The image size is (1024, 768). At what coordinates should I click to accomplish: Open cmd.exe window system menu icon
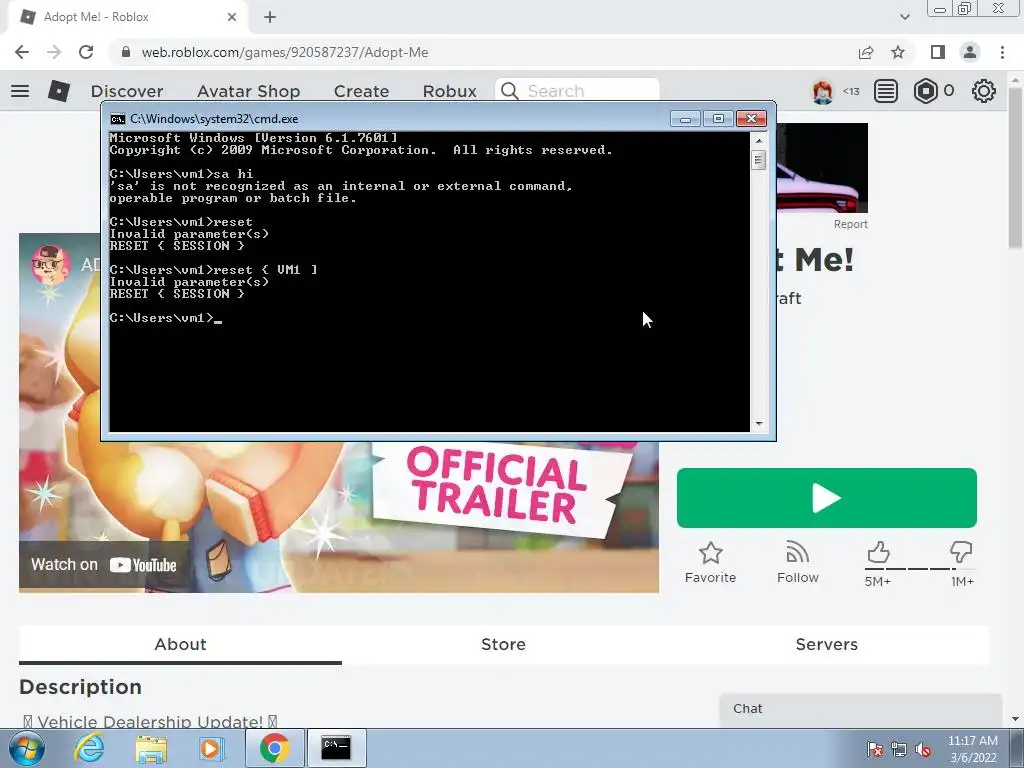coord(118,119)
